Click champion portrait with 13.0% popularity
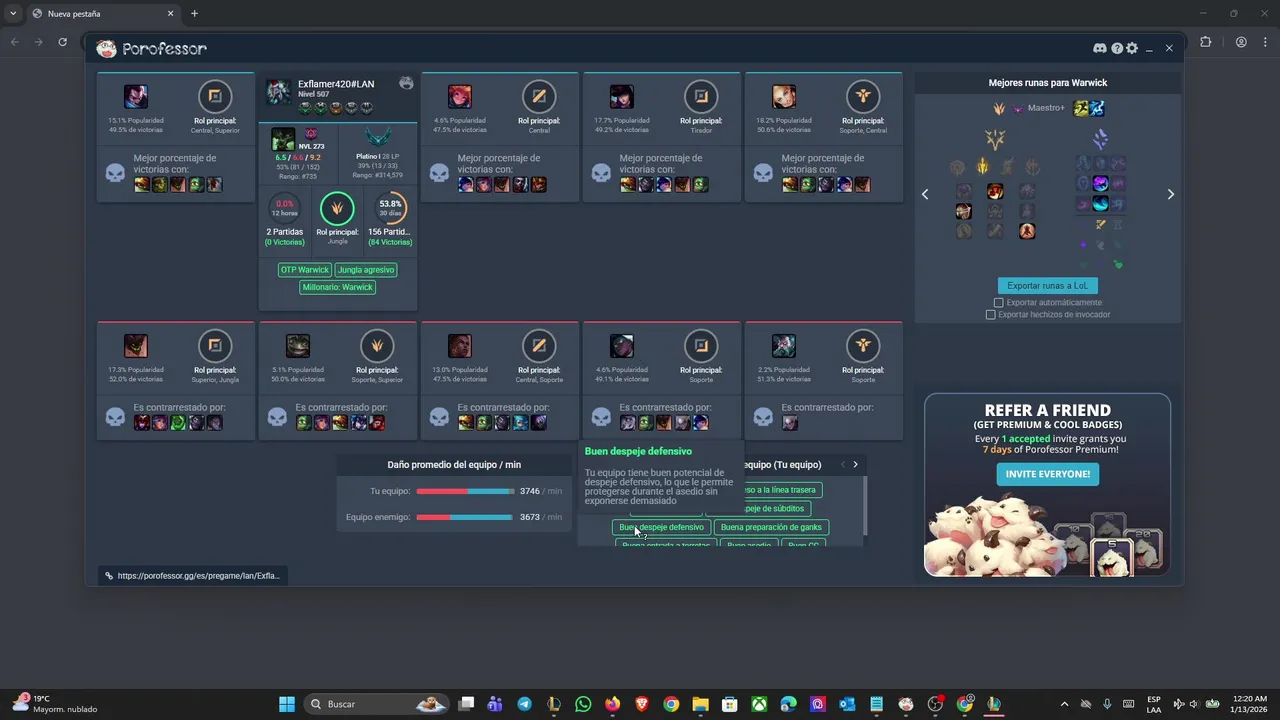This screenshot has height=720, width=1280. pyautogui.click(x=460, y=346)
